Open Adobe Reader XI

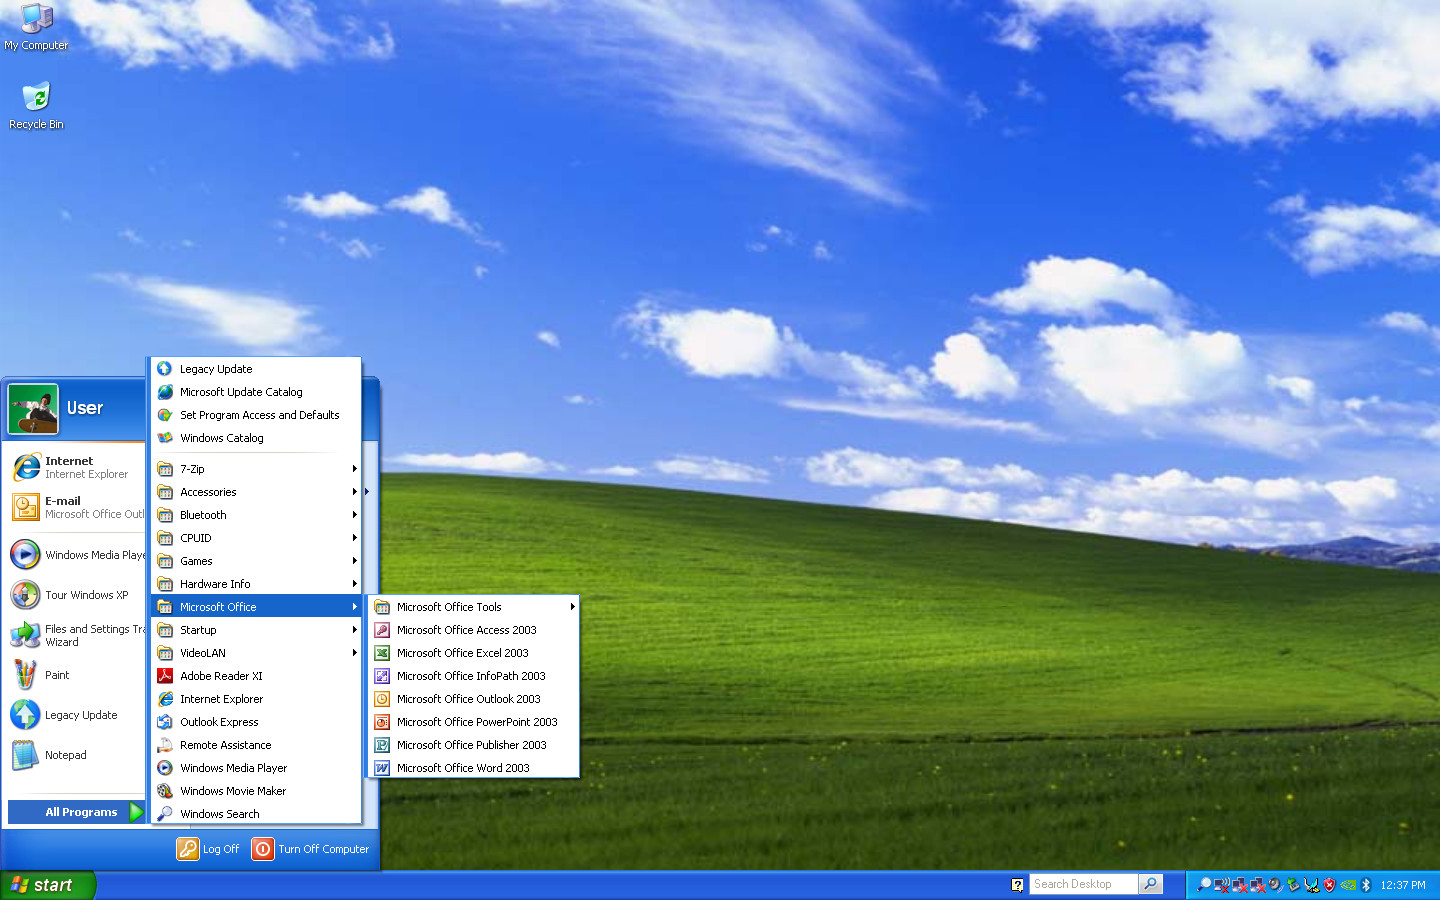[256, 676]
